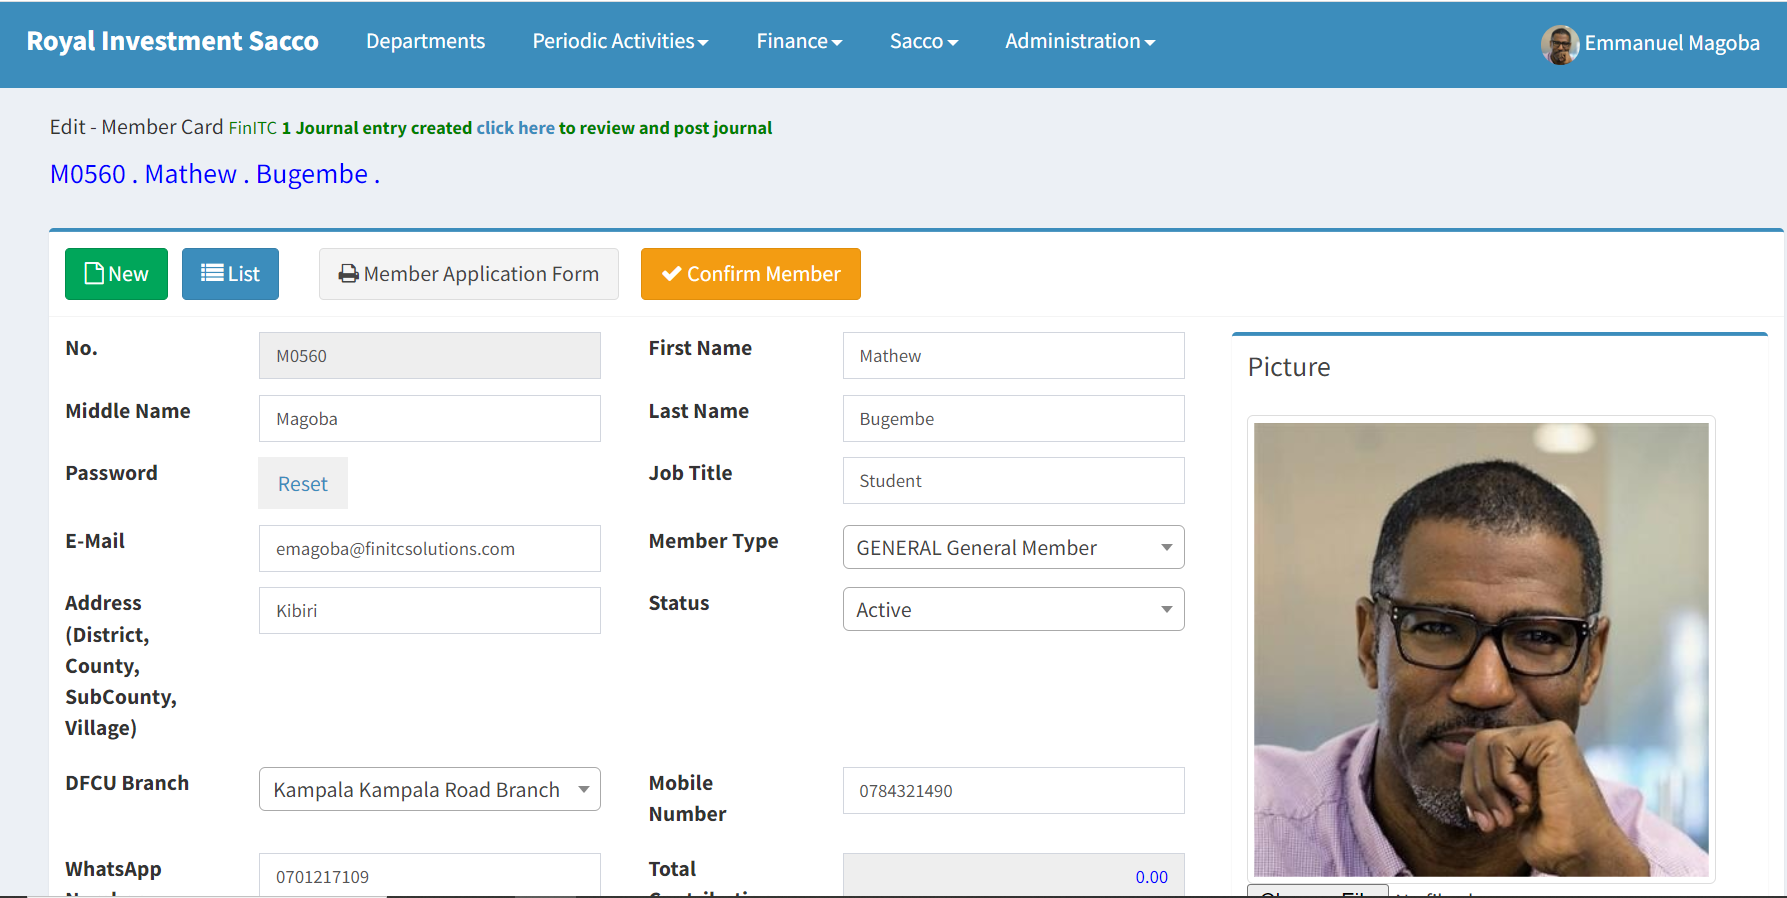Click the Mobile Number field
The height and width of the screenshot is (898, 1787).
point(1013,790)
